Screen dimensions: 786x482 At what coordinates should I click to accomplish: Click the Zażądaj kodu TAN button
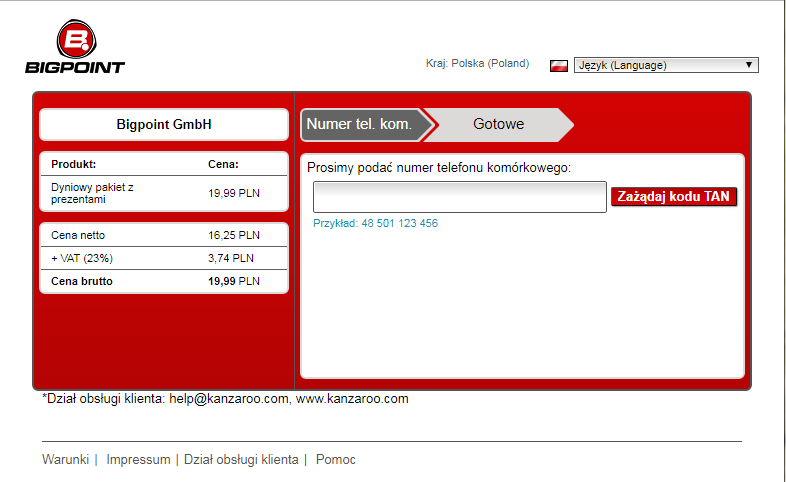click(x=674, y=196)
